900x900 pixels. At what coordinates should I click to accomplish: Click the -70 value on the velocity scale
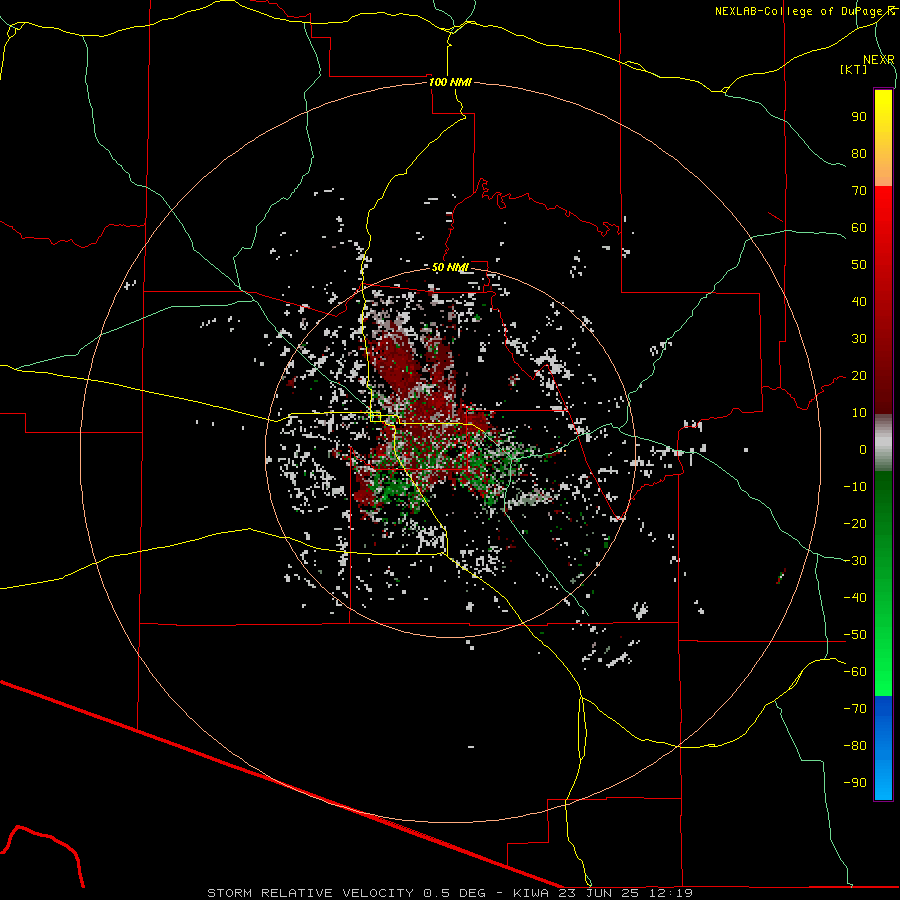[x=855, y=708]
